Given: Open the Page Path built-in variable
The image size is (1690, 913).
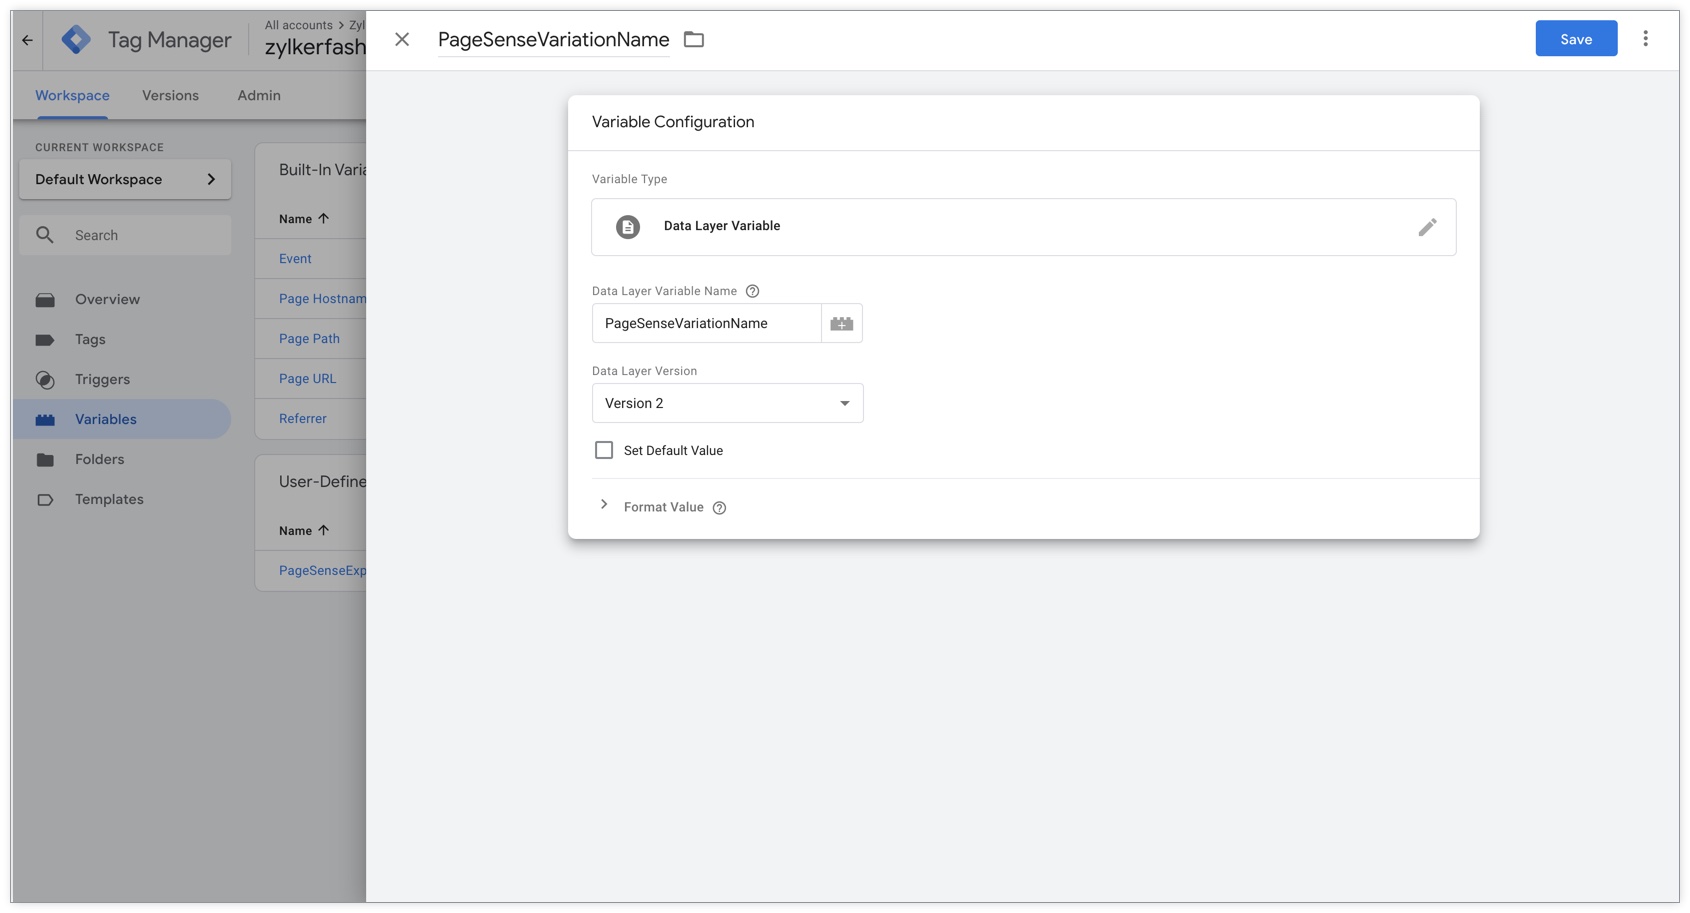Looking at the screenshot, I should click(x=309, y=339).
